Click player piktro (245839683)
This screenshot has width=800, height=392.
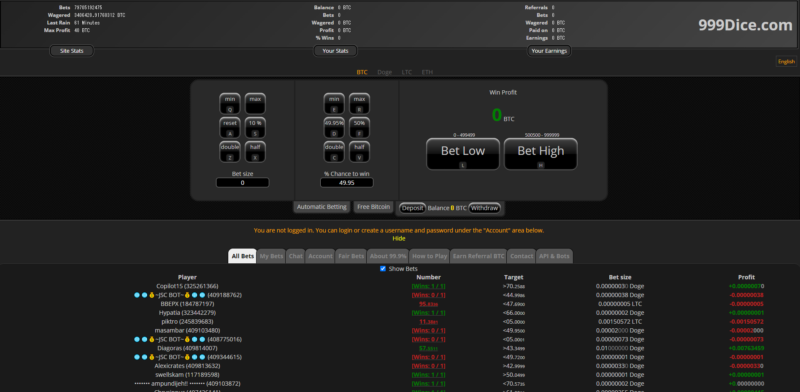(187, 322)
